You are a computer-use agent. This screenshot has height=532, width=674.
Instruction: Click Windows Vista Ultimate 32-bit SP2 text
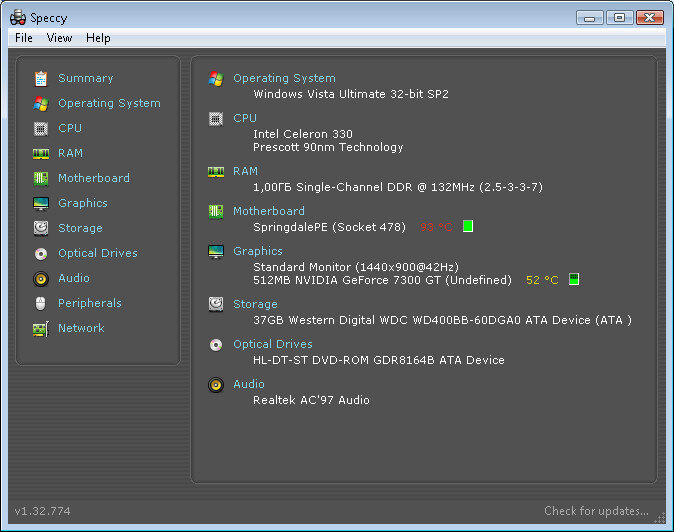[351, 94]
